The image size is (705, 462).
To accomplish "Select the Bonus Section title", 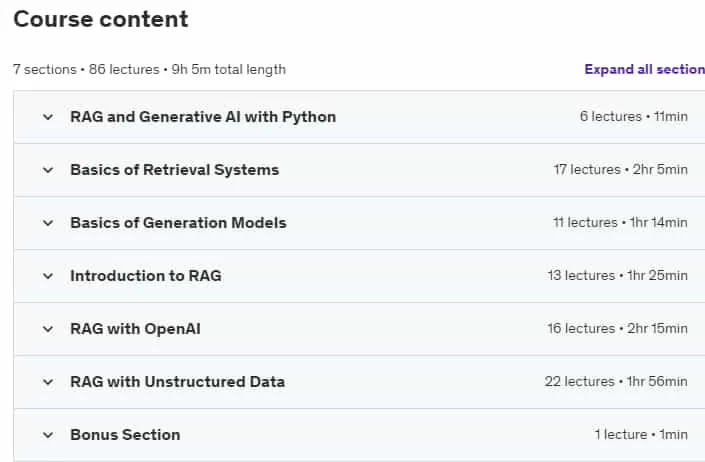I will pos(125,435).
